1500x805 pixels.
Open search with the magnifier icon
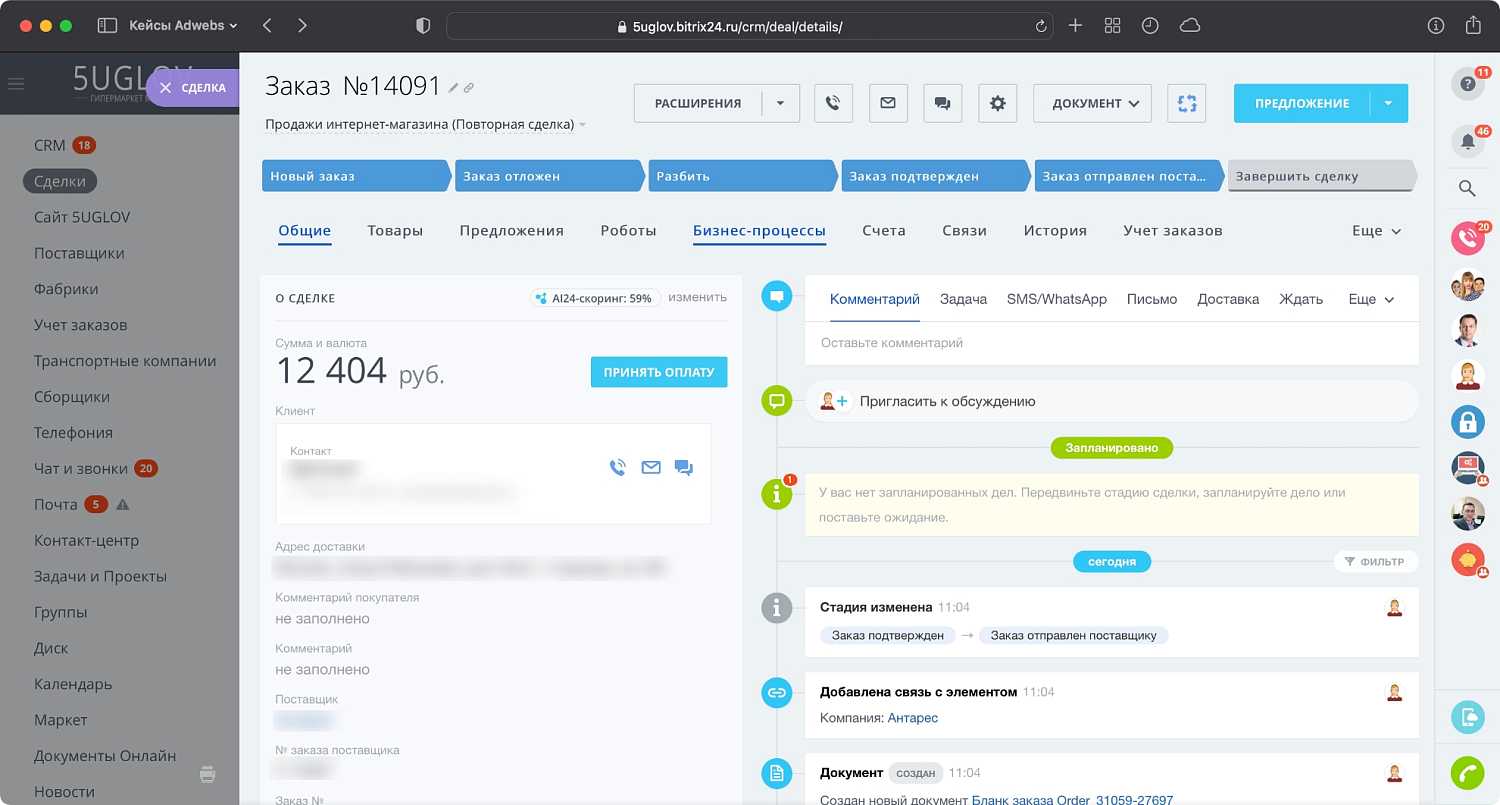[1467, 188]
